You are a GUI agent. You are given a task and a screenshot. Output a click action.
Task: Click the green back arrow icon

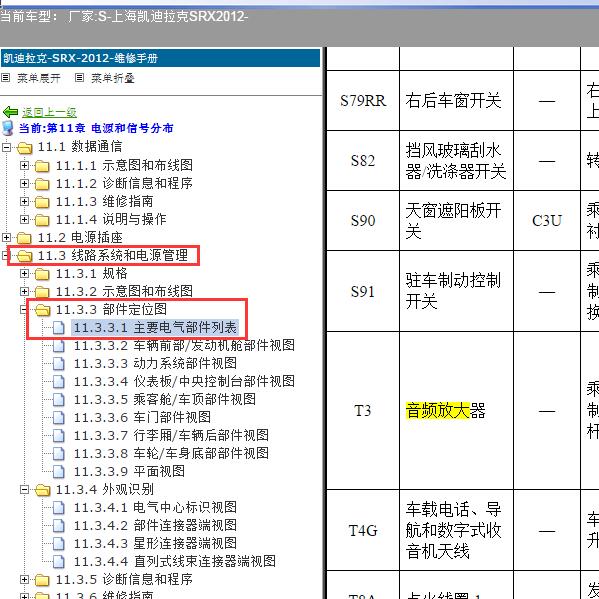10,112
